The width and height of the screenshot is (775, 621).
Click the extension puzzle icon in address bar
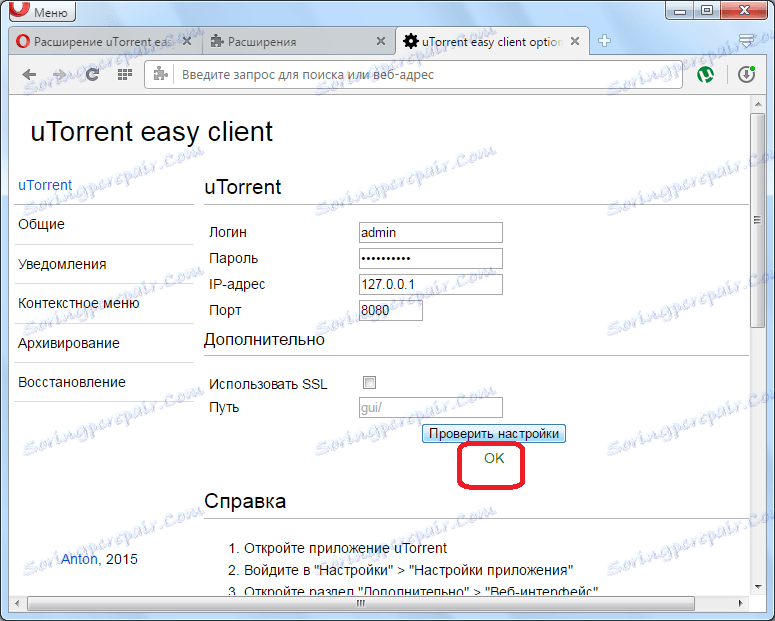(x=160, y=75)
